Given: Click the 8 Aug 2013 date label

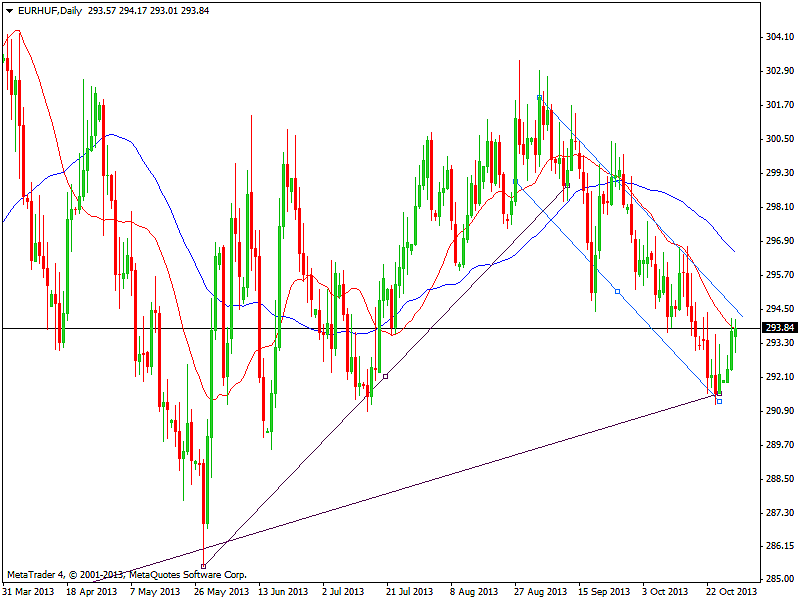Looking at the screenshot, I should 476,591.
